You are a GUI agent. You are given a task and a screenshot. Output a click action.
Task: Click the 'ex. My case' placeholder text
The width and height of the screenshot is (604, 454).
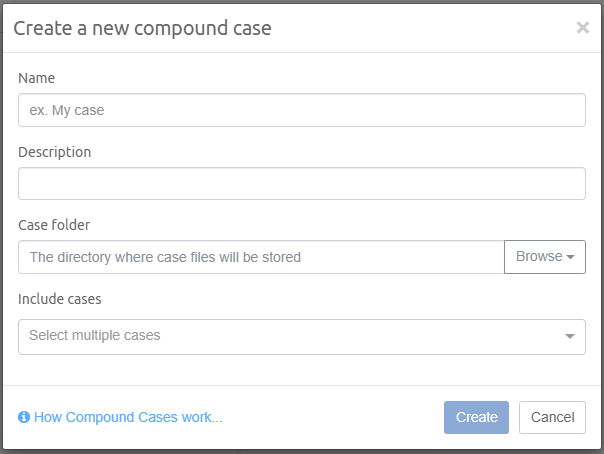pyautogui.click(x=67, y=110)
